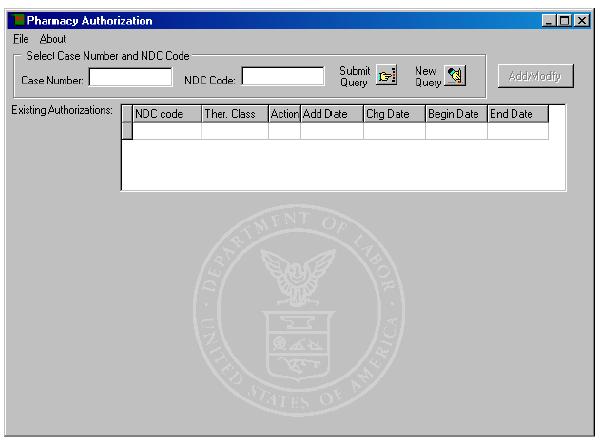Click the New Query icon button
602x443 pixels.
[x=455, y=76]
